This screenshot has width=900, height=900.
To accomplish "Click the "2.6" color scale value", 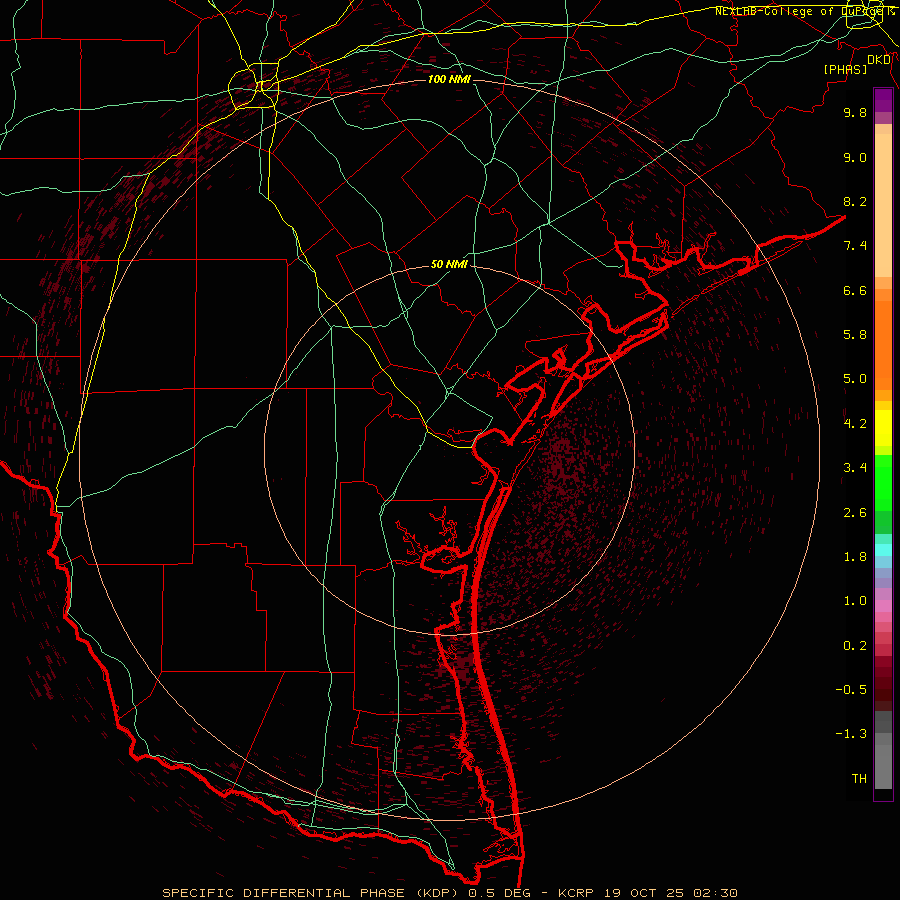I will [x=855, y=513].
